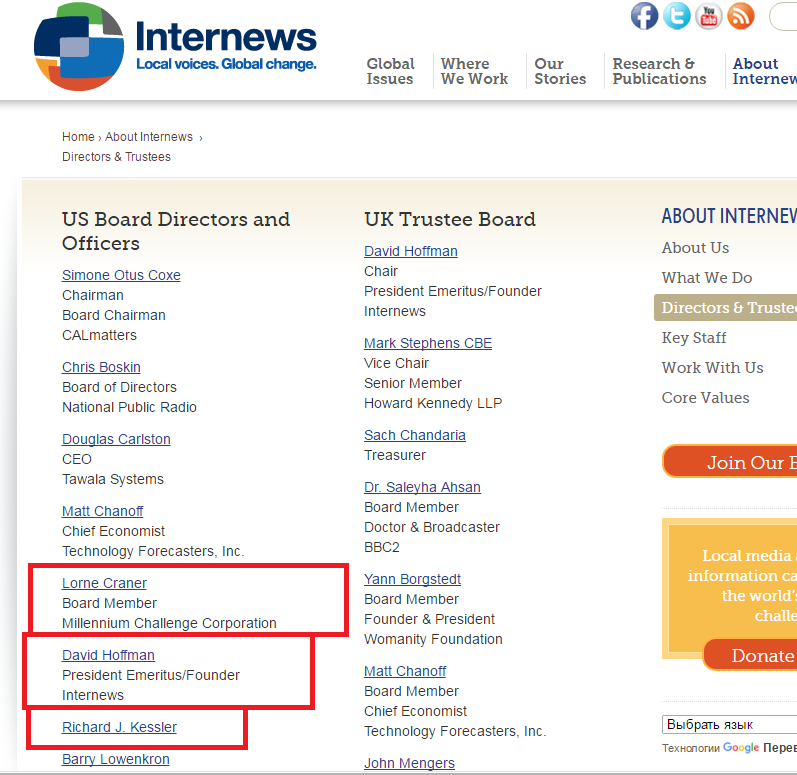This screenshot has width=797, height=775.
Task: Open Core Values sidebar page
Action: [x=705, y=398]
